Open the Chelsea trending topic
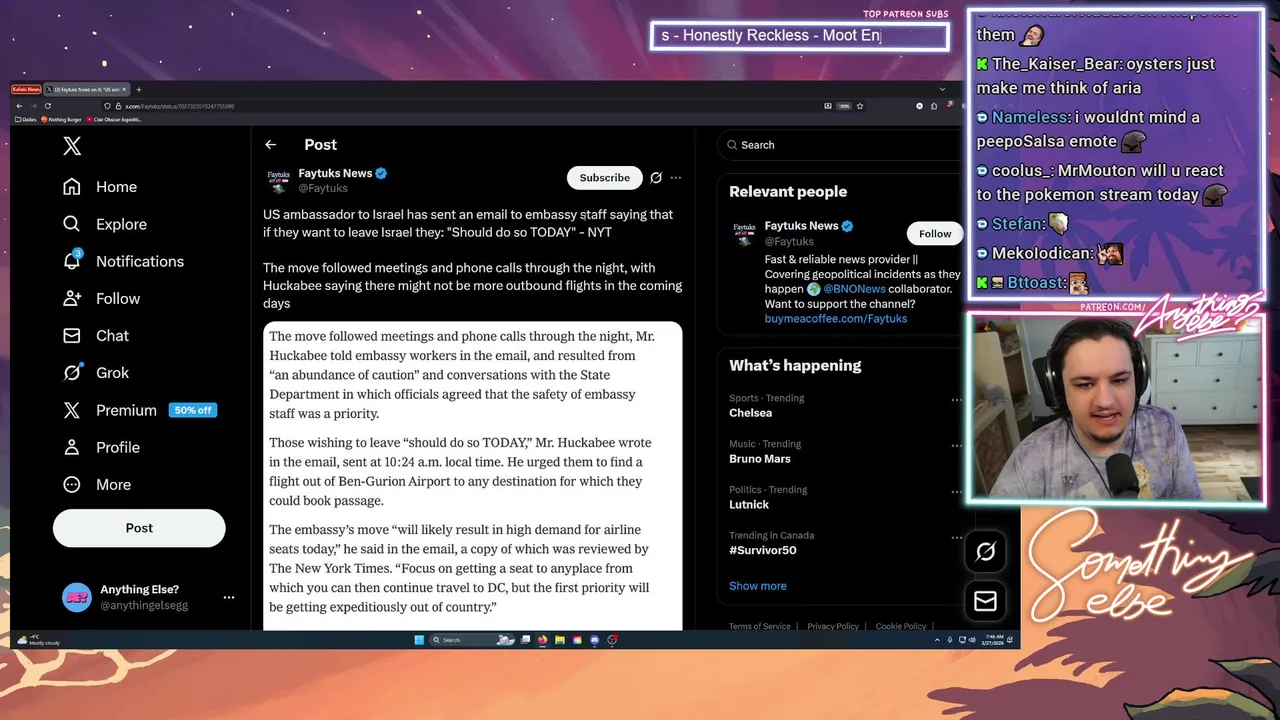 [x=750, y=413]
